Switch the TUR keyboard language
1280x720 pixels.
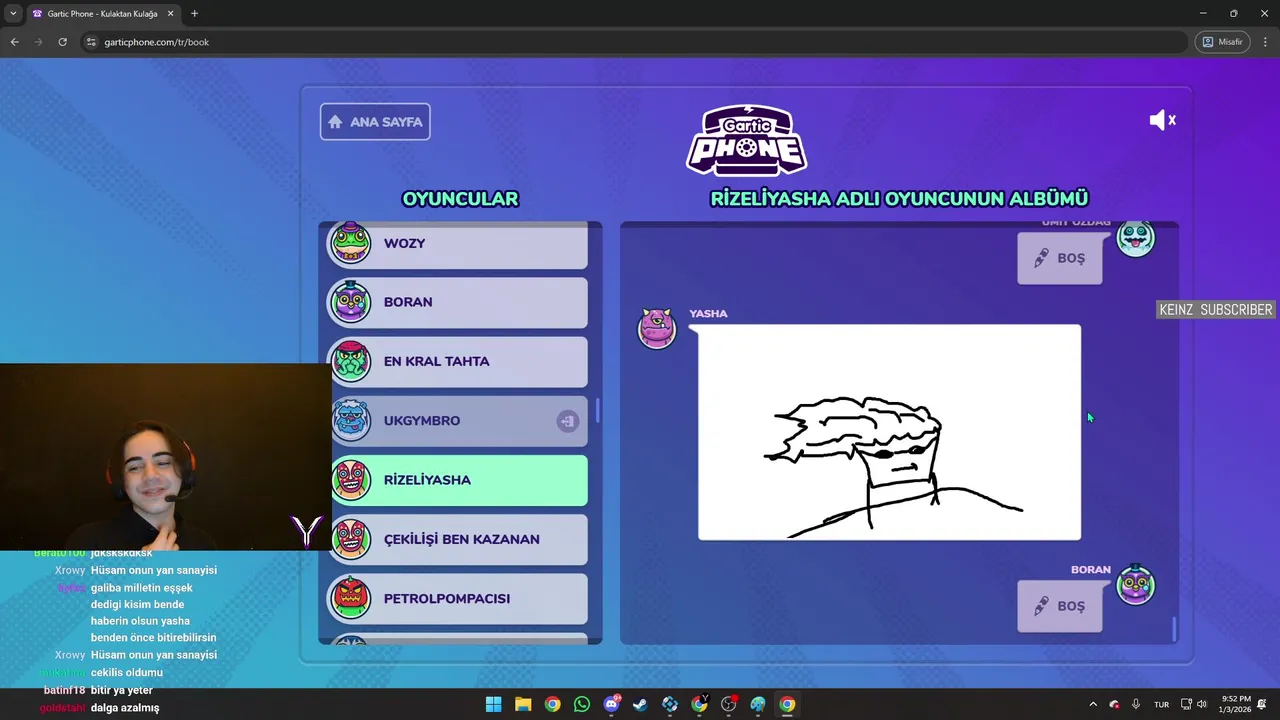(x=1161, y=704)
